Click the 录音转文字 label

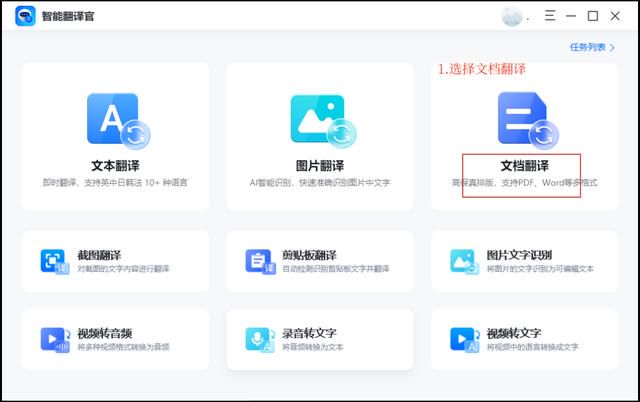pos(309,333)
